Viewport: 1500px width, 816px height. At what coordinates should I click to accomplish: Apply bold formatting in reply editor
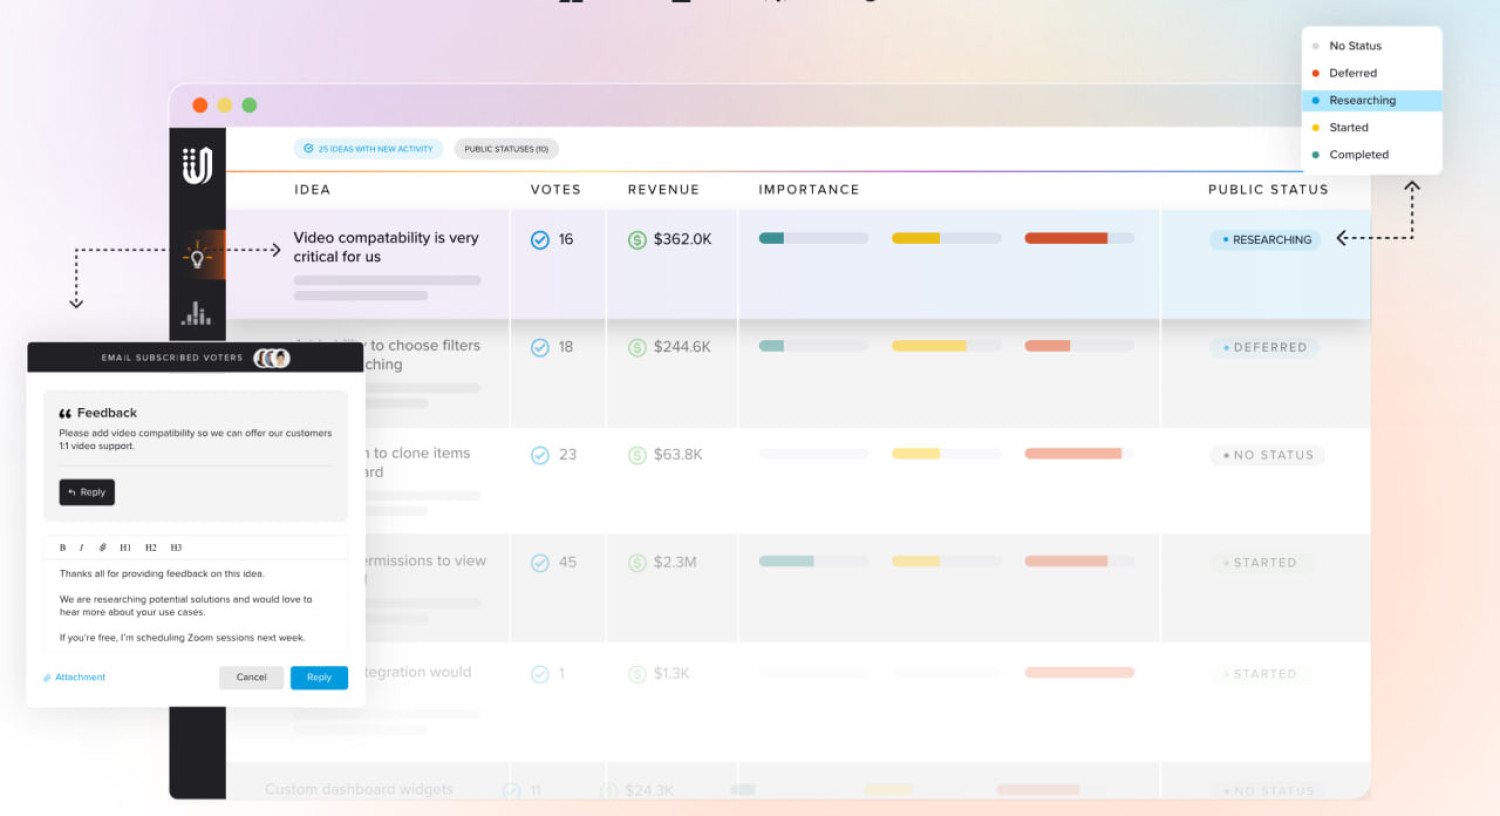(63, 548)
